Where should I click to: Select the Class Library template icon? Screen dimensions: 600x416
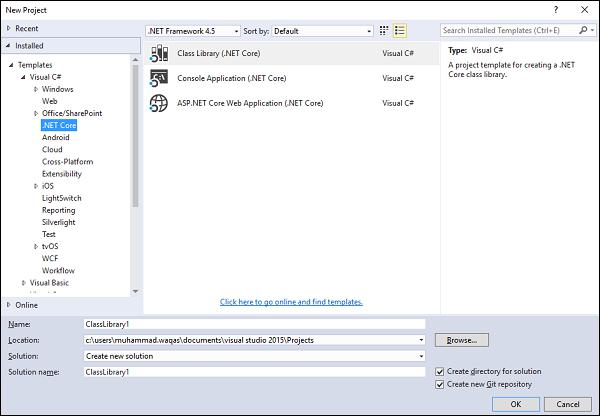pyautogui.click(x=159, y=53)
